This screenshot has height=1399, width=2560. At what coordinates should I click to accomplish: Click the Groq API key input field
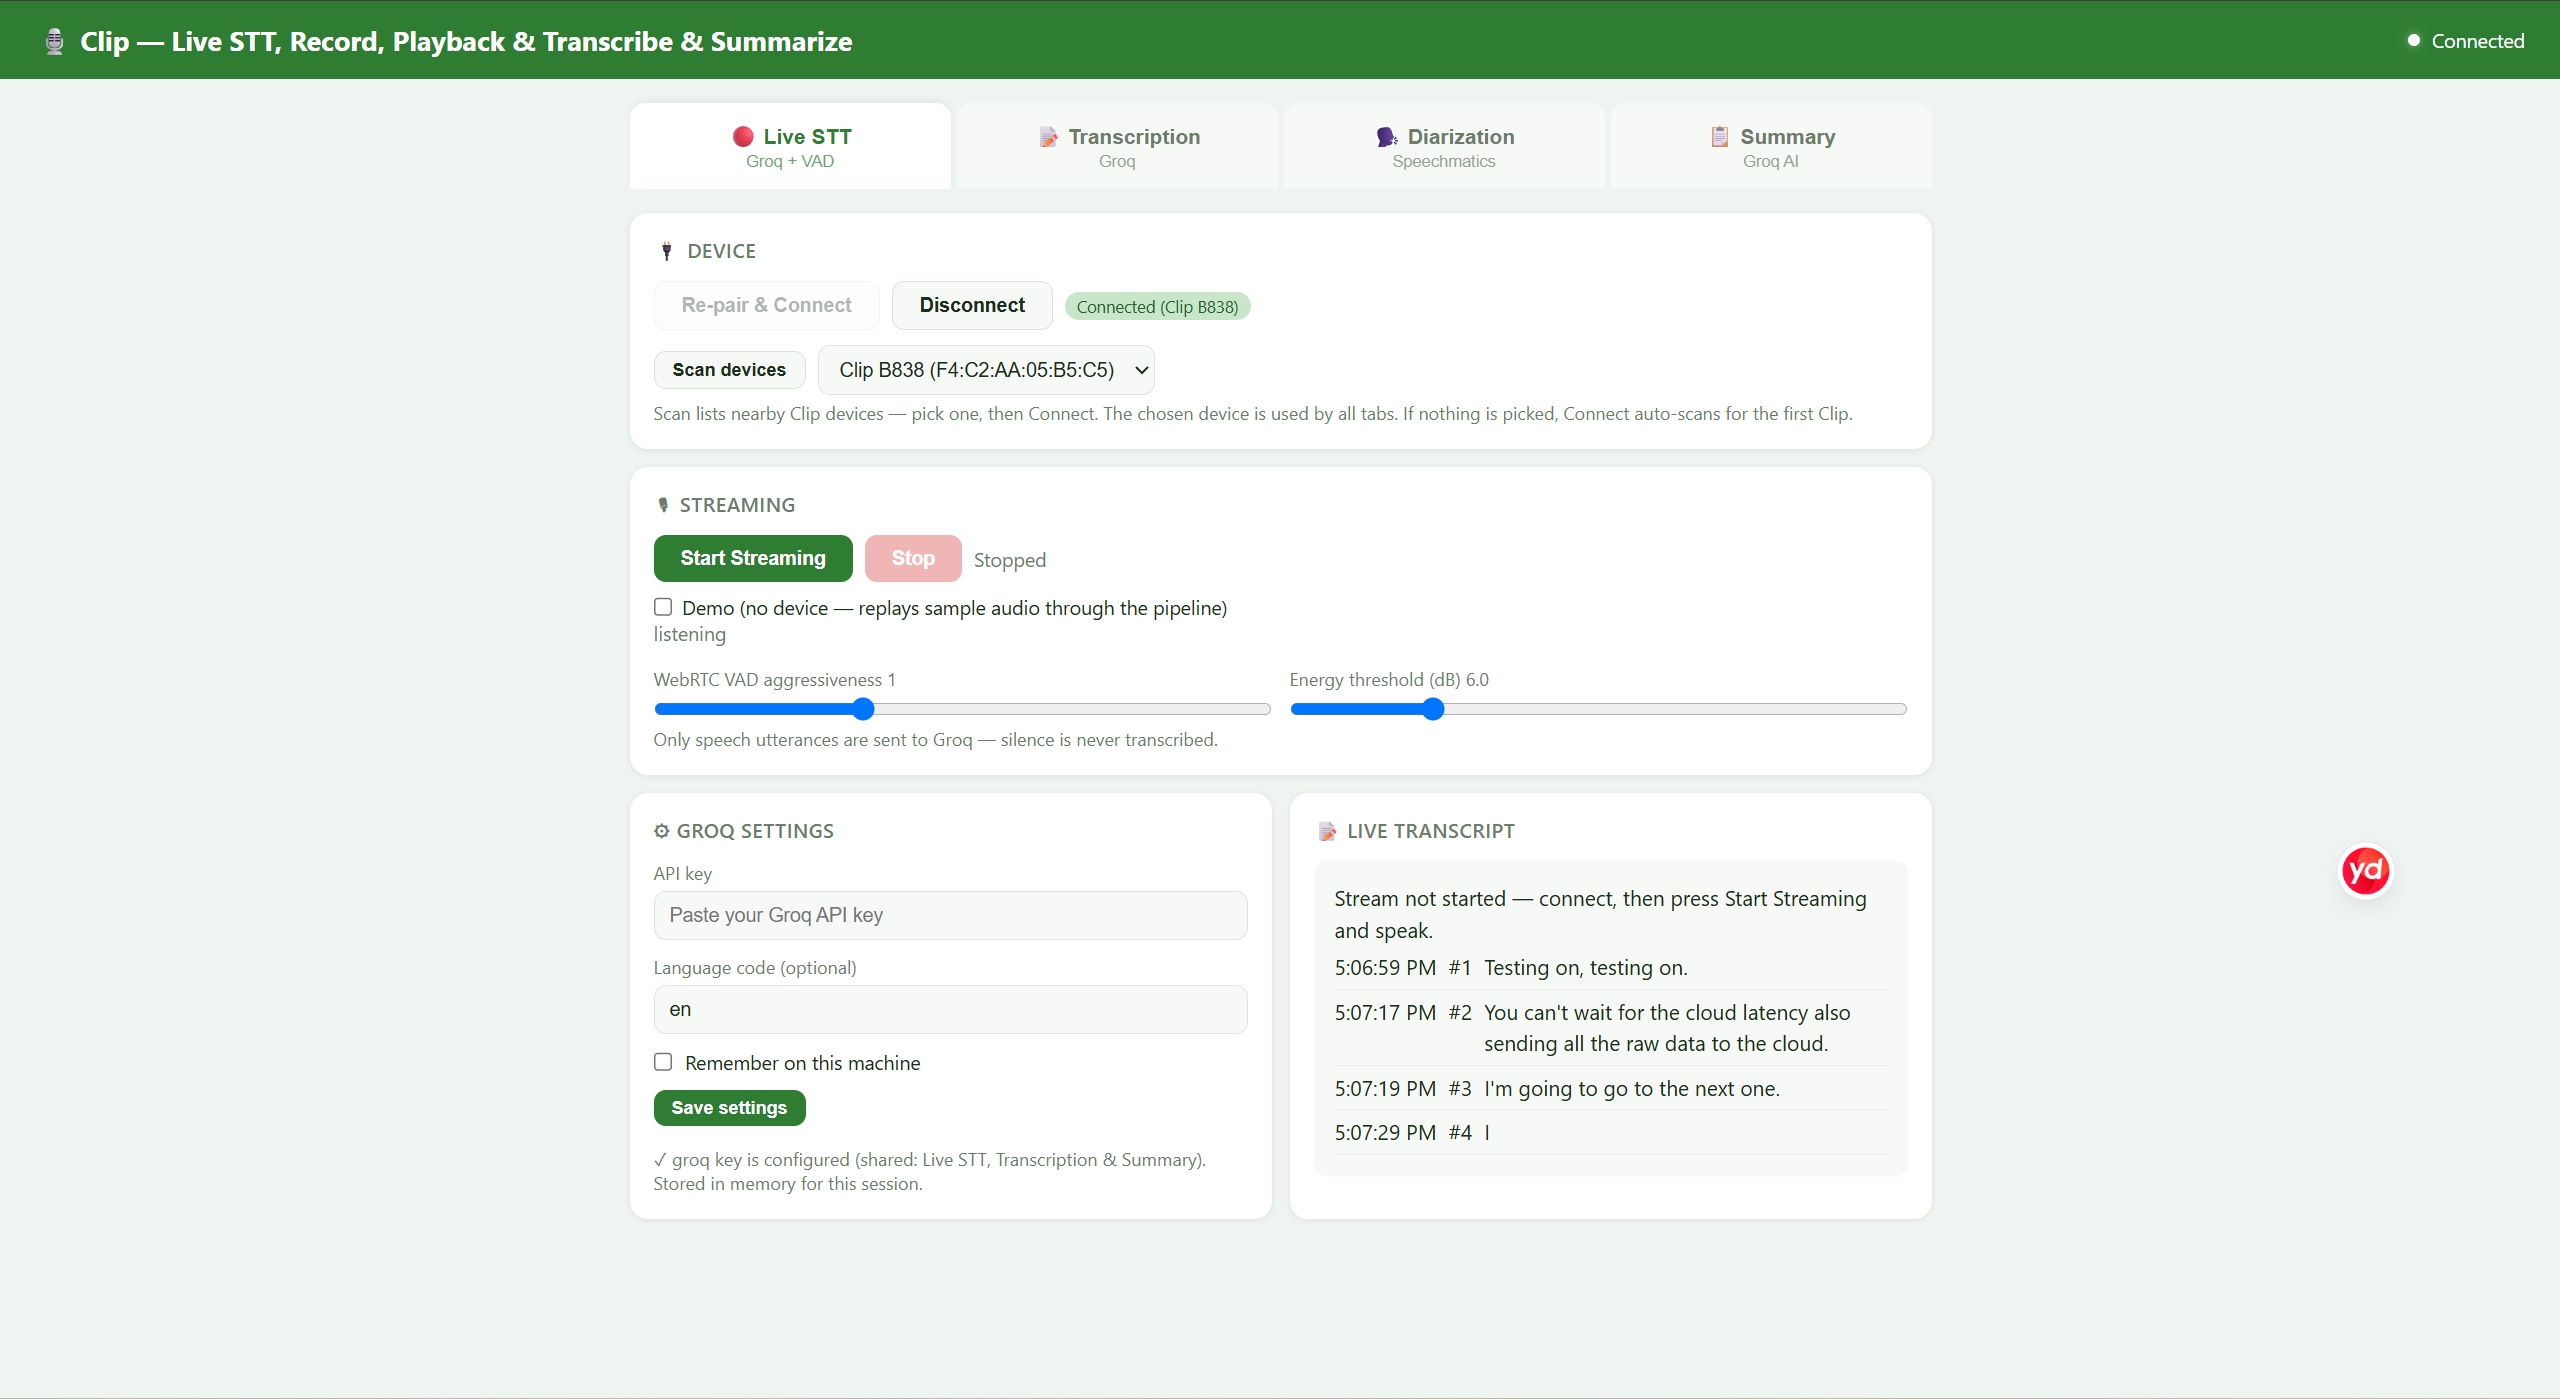click(950, 915)
